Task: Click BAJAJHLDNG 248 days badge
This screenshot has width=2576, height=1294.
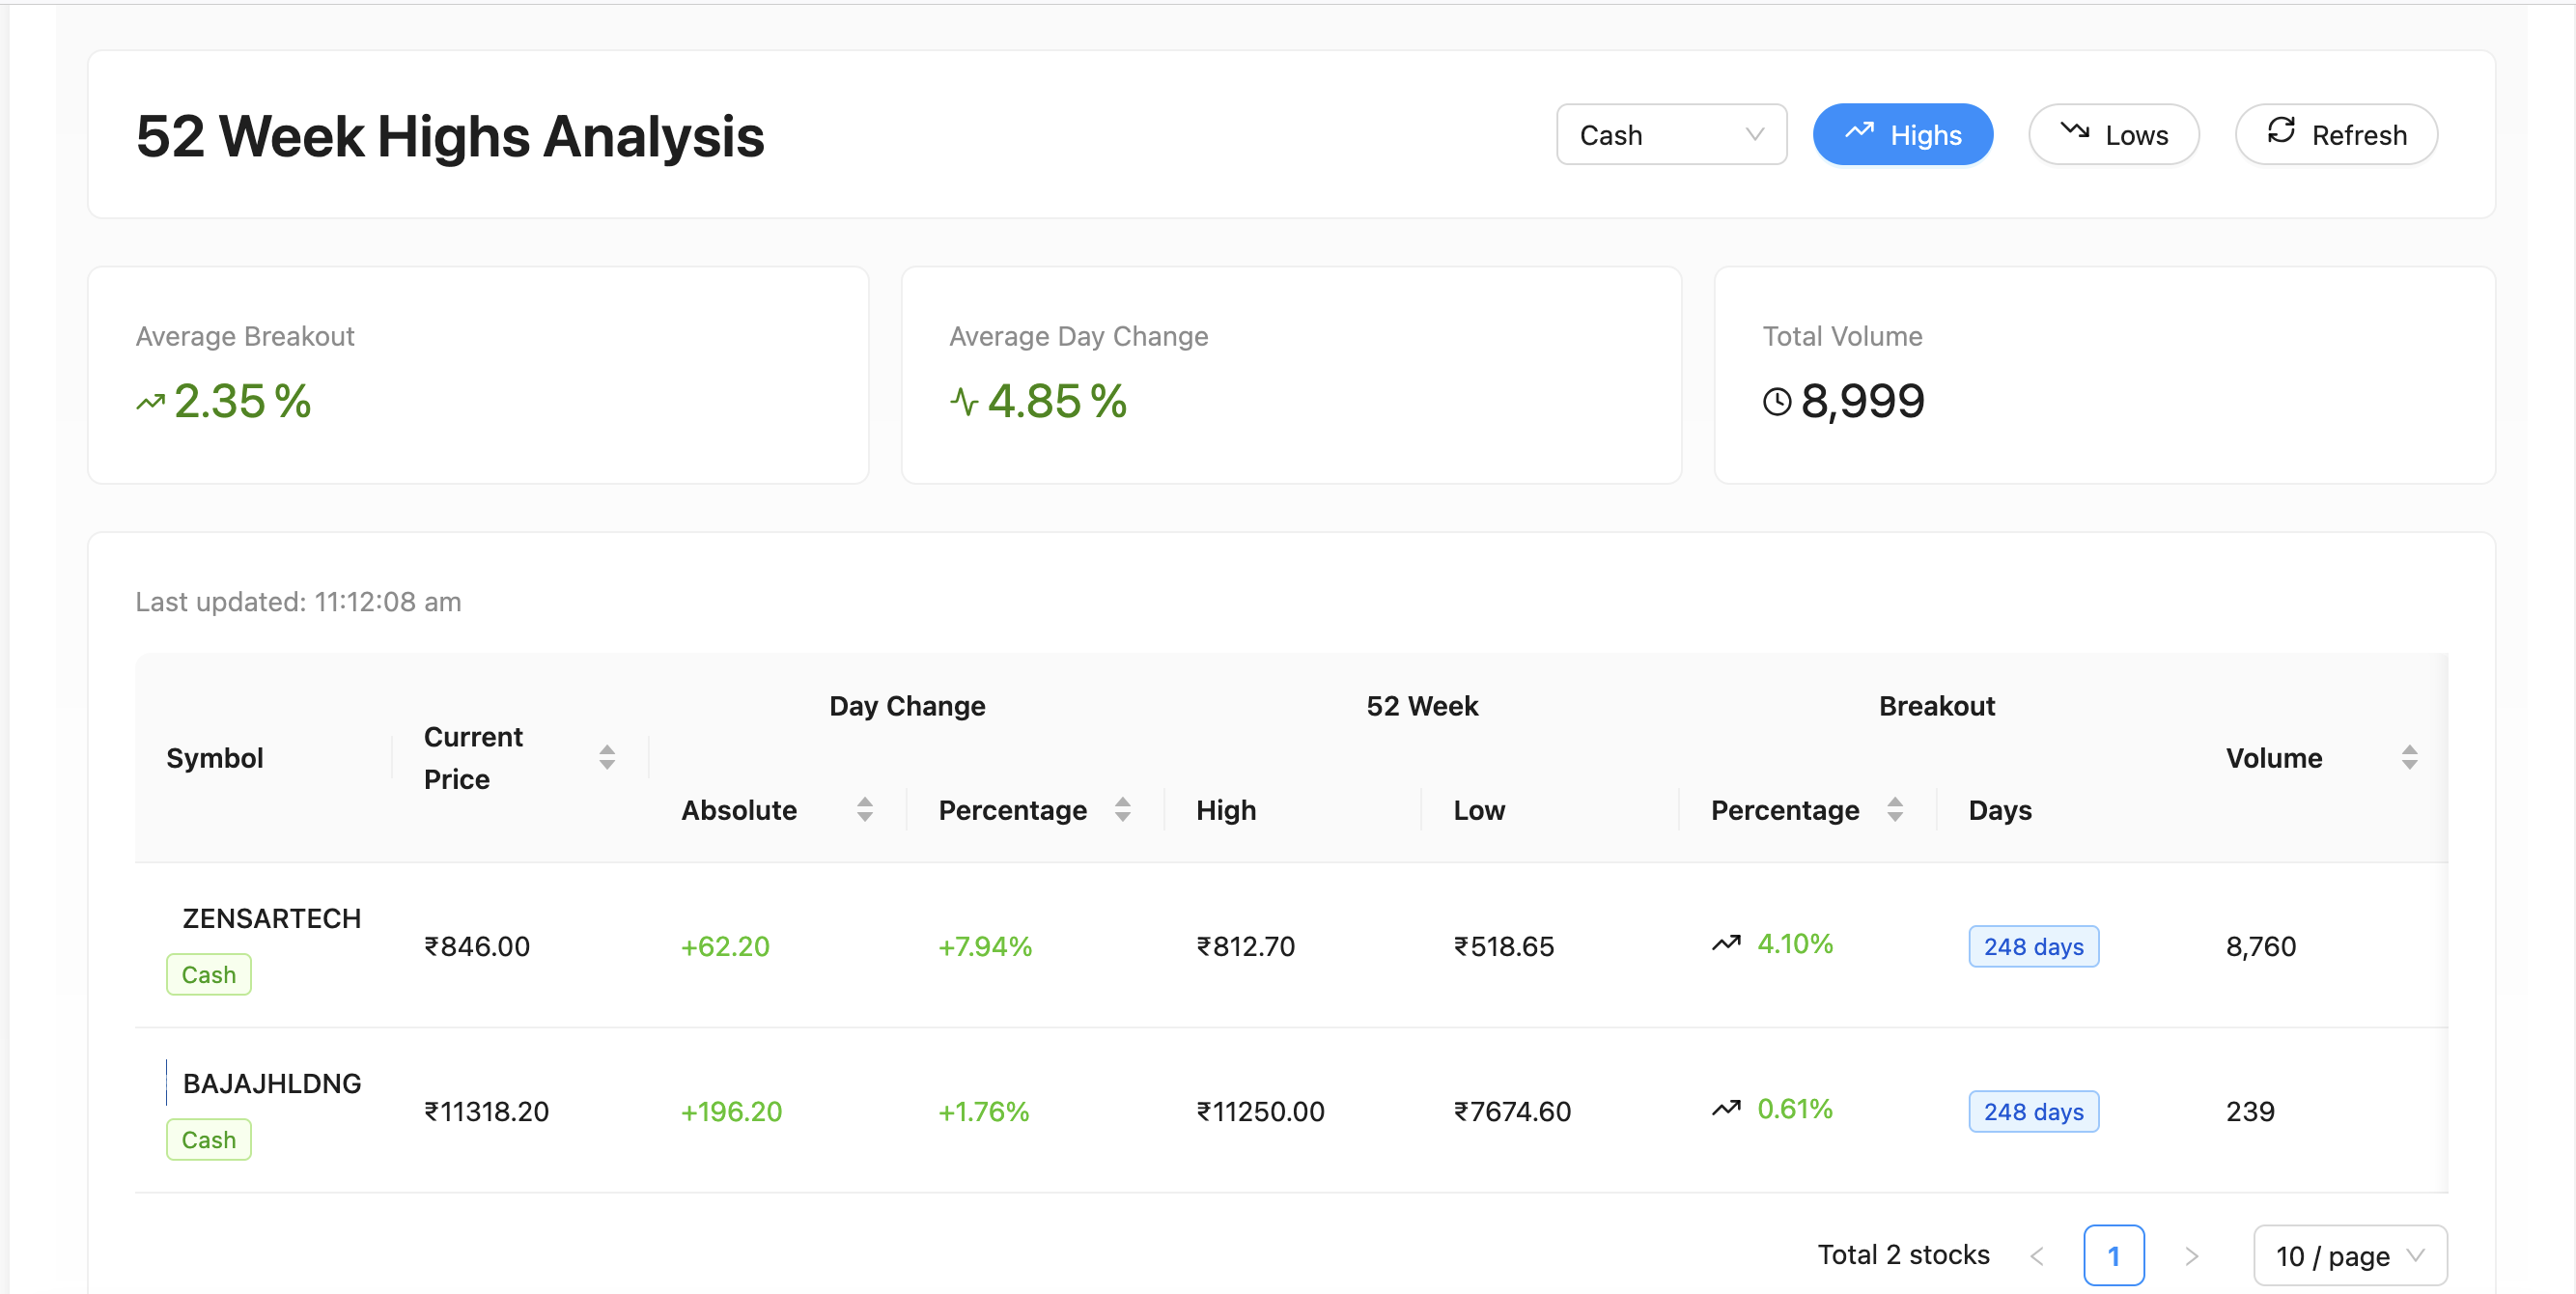Action: click(x=2033, y=1111)
